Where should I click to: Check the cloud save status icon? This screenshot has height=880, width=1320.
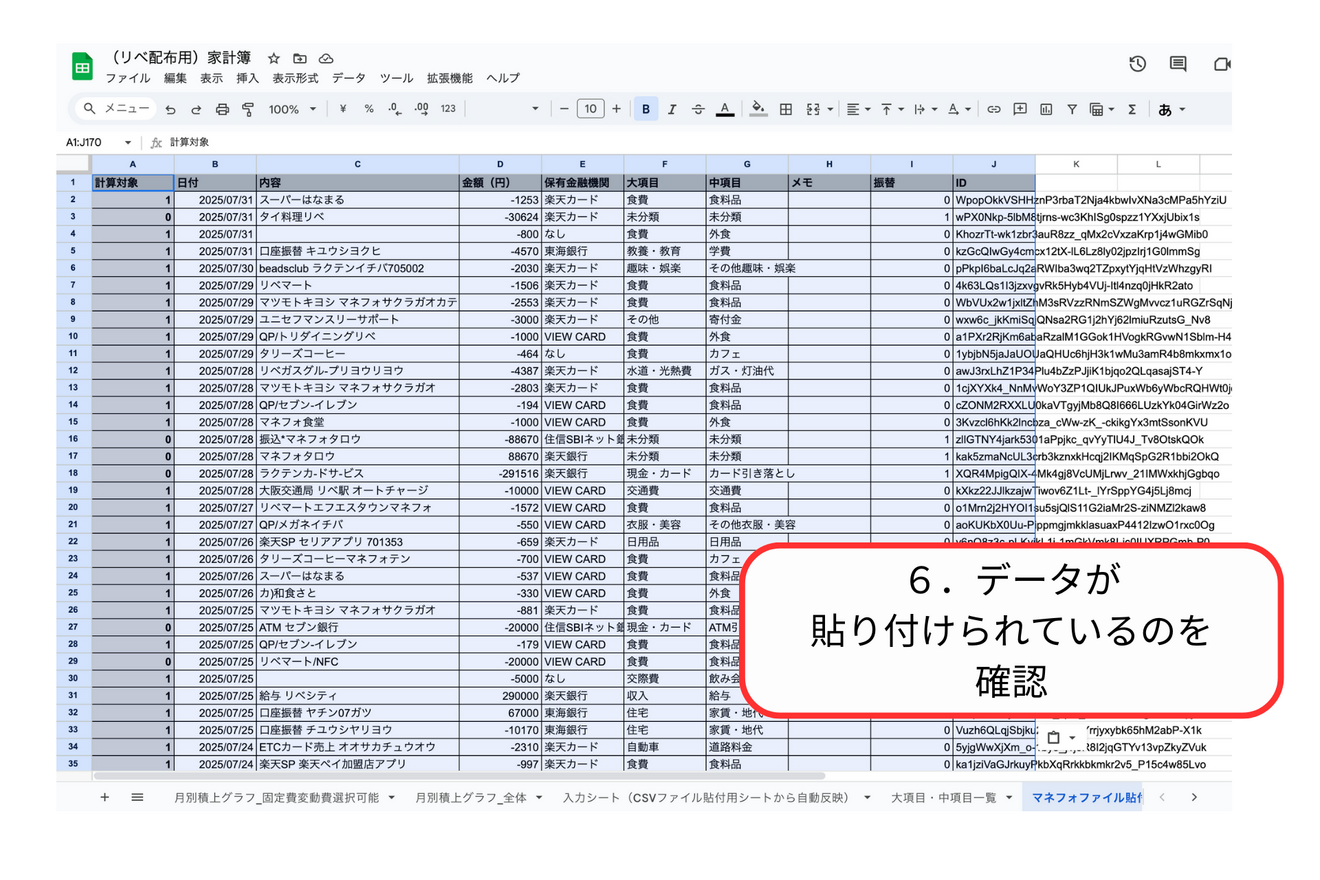[x=326, y=59]
